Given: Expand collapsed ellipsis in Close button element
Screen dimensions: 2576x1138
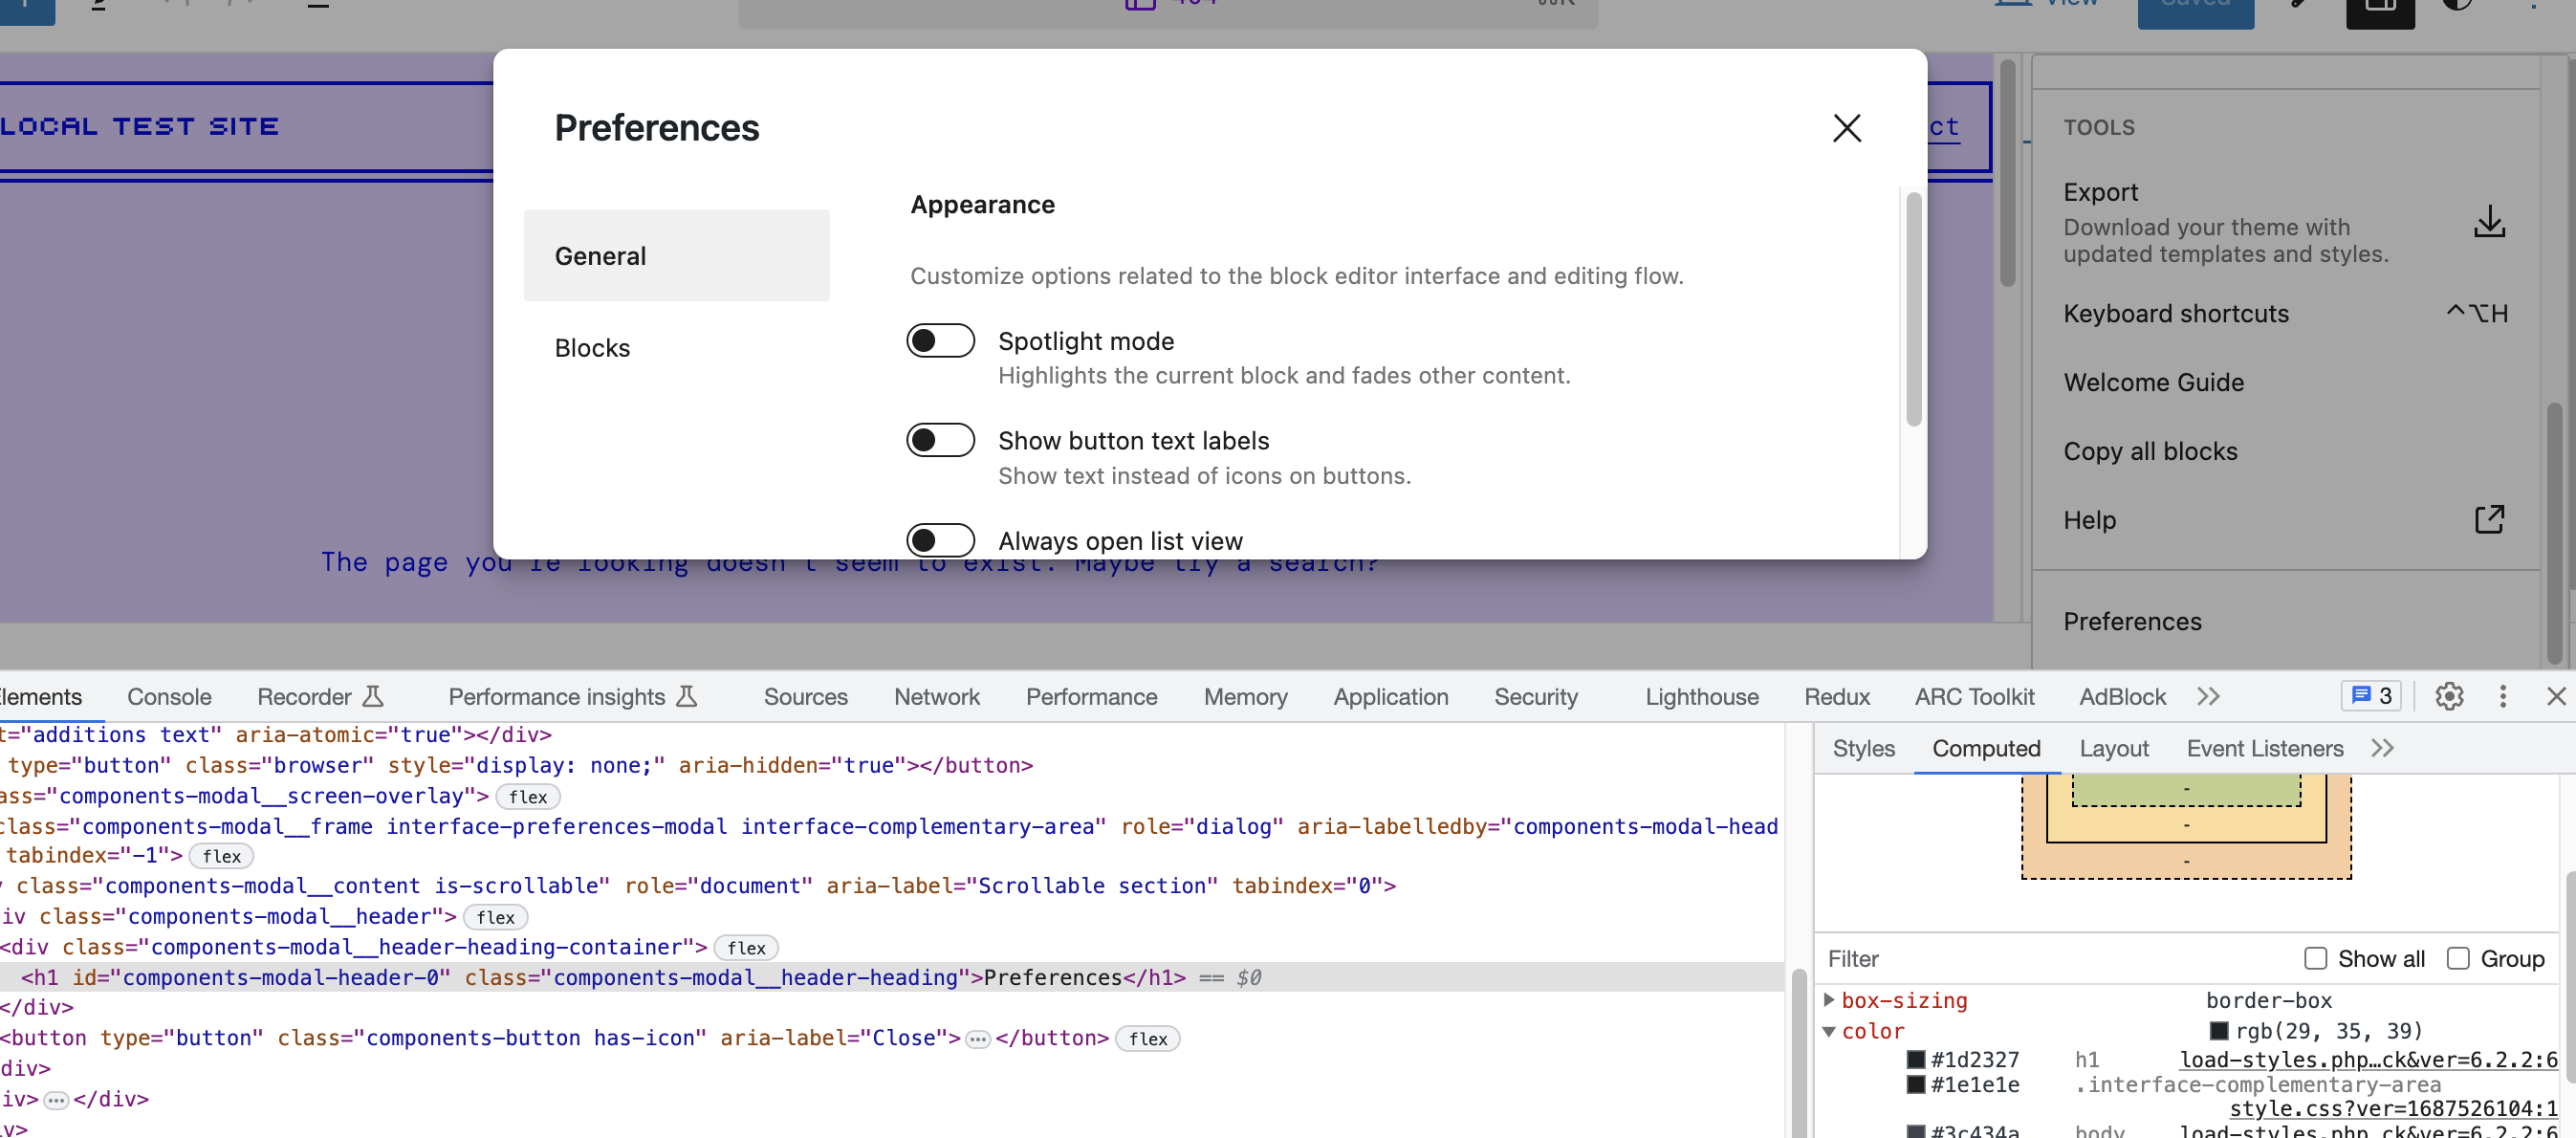Looking at the screenshot, I should pyautogui.click(x=977, y=1039).
